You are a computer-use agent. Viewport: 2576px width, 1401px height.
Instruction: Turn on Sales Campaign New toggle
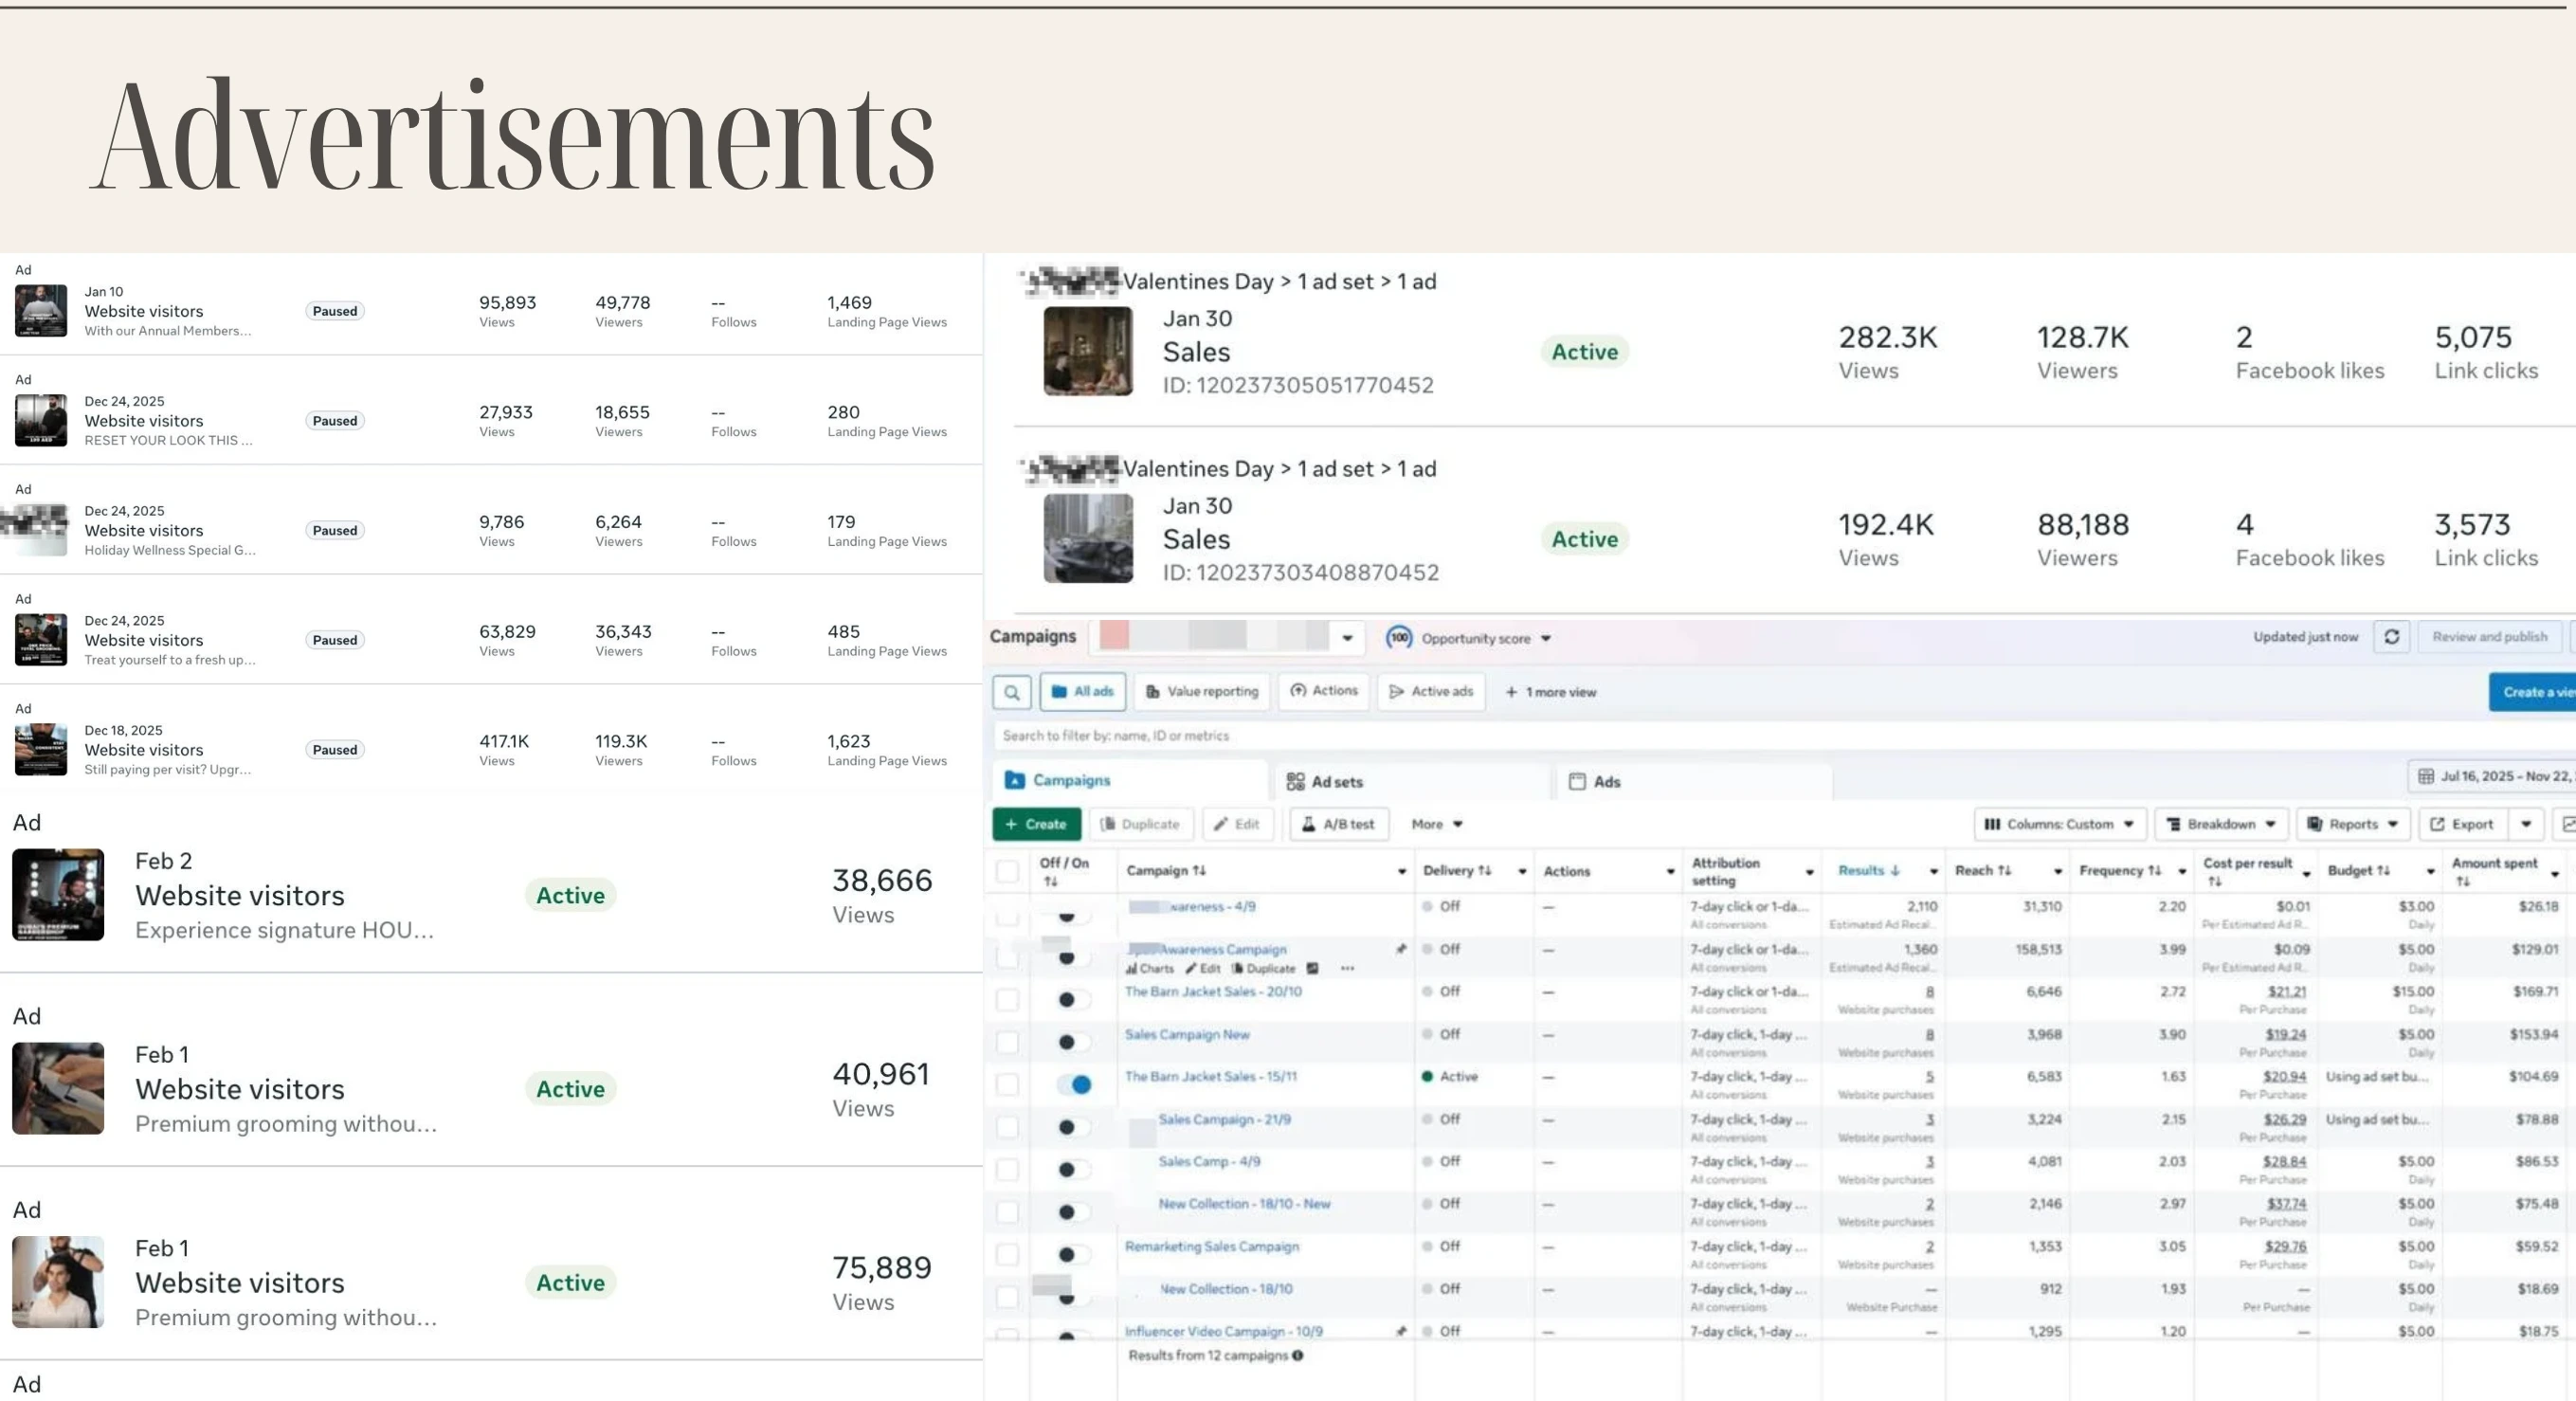pyautogui.click(x=1073, y=1042)
